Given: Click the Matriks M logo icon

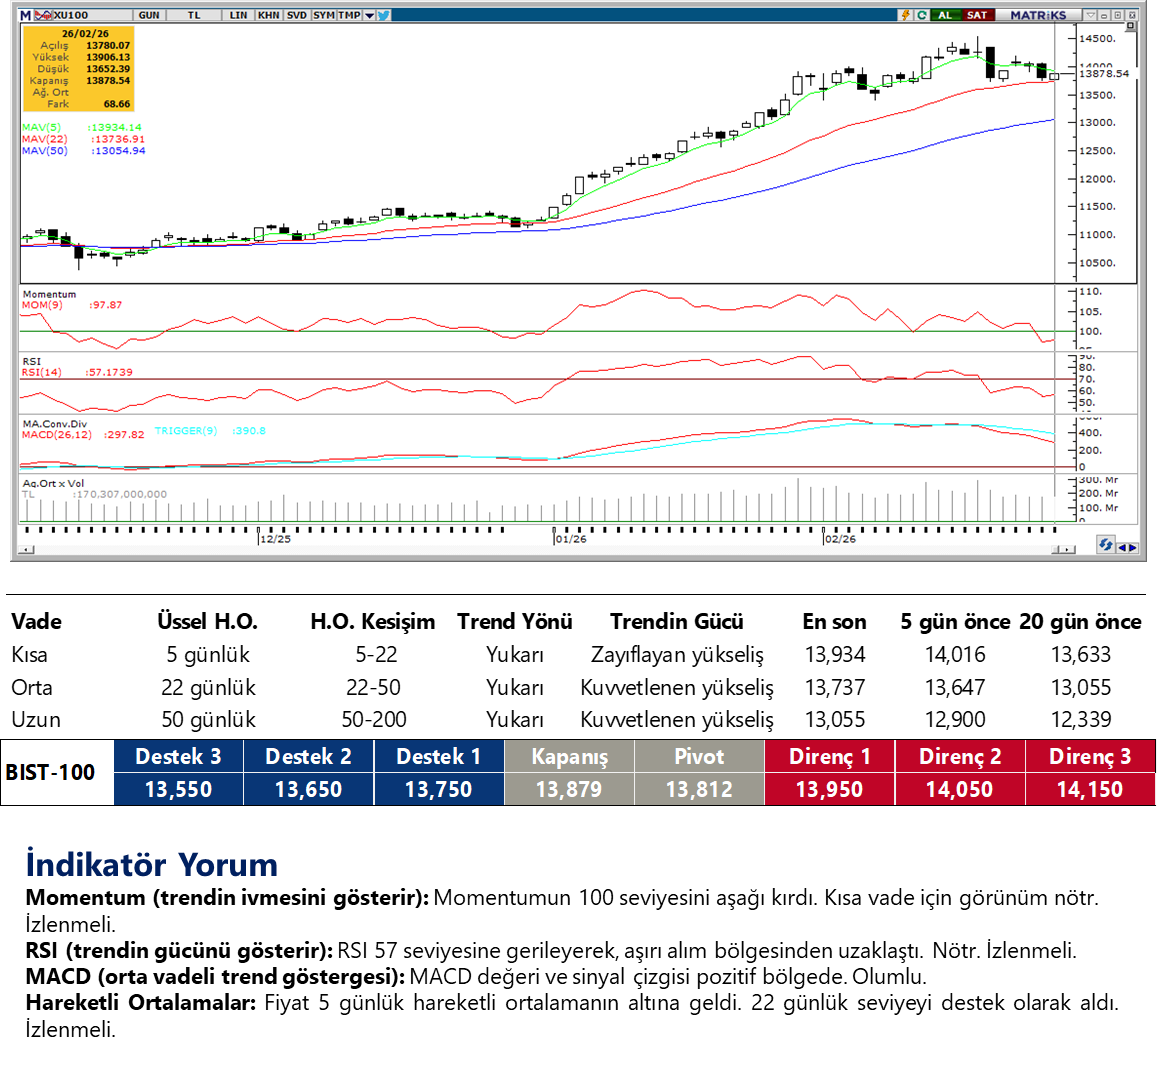Looking at the screenshot, I should tap(26, 15).
